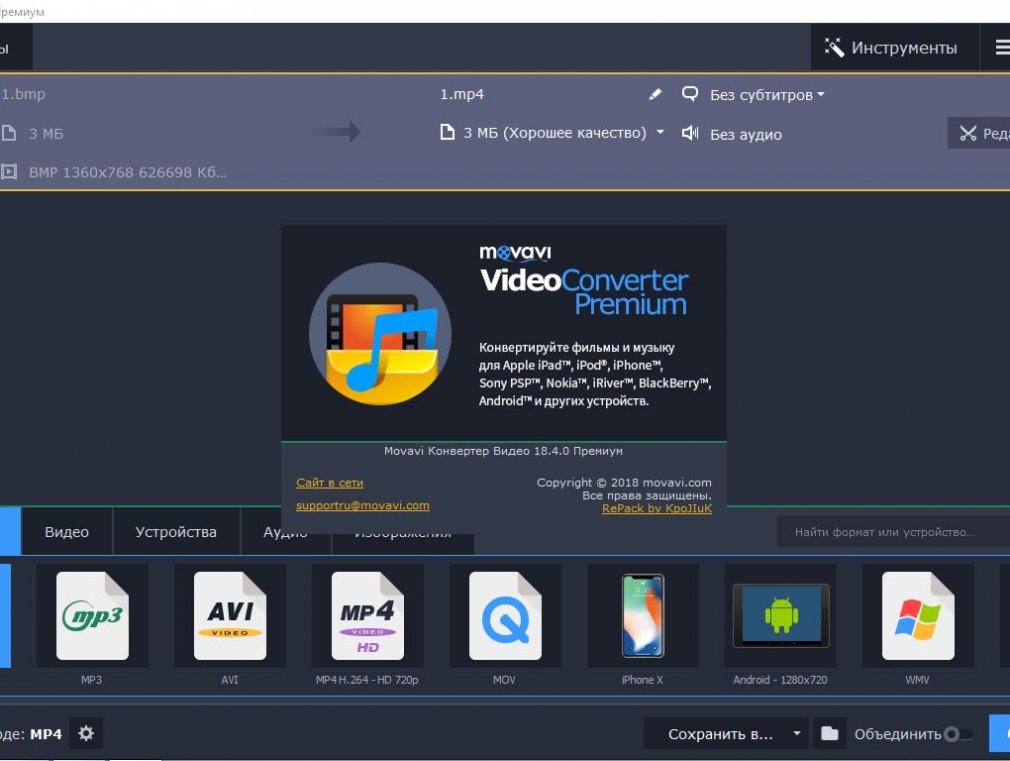Click the scissors edit button
The height and width of the screenshot is (761, 1010).
[x=979, y=133]
